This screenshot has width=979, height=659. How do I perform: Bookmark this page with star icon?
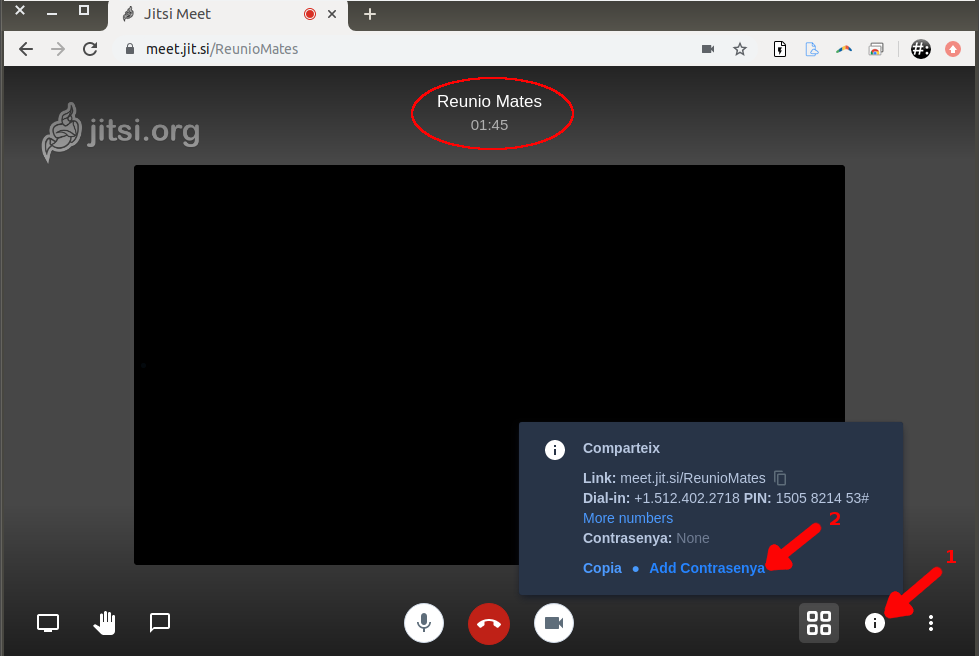point(740,49)
